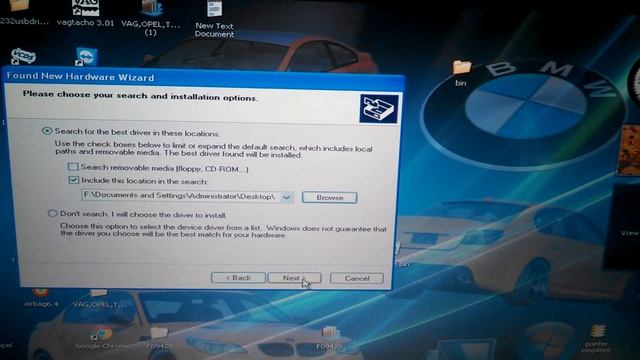Enable 'Search removable media' checkbox
Viewport: 640px width, 360px height.
73,167
